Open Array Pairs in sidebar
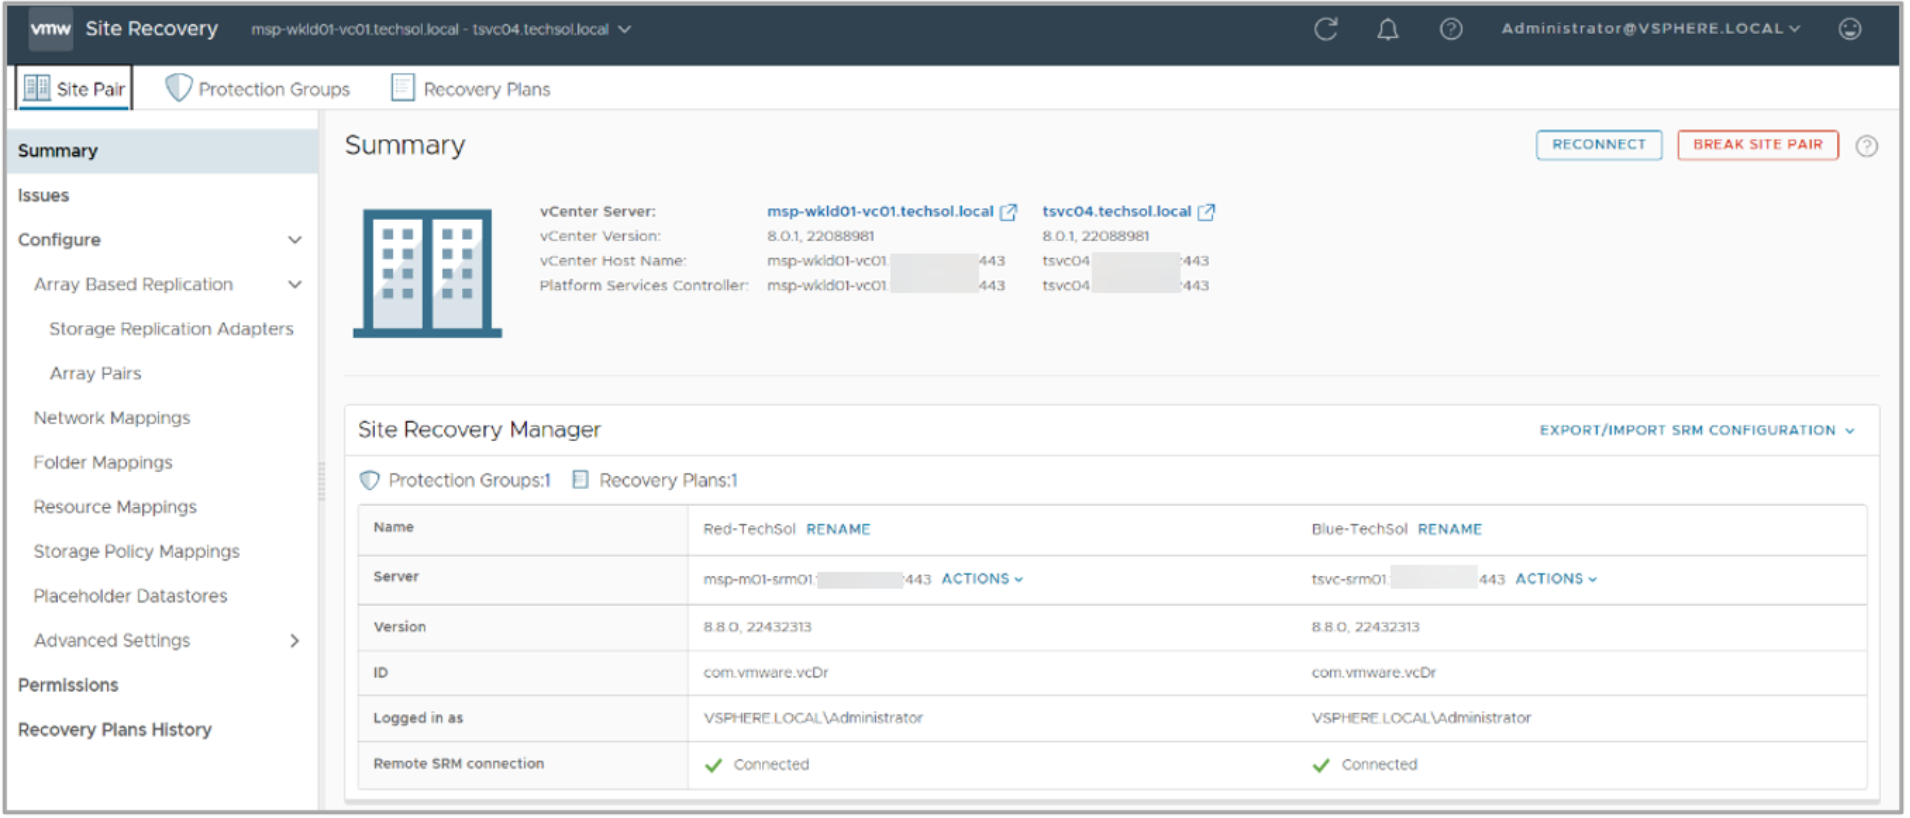 [95, 373]
